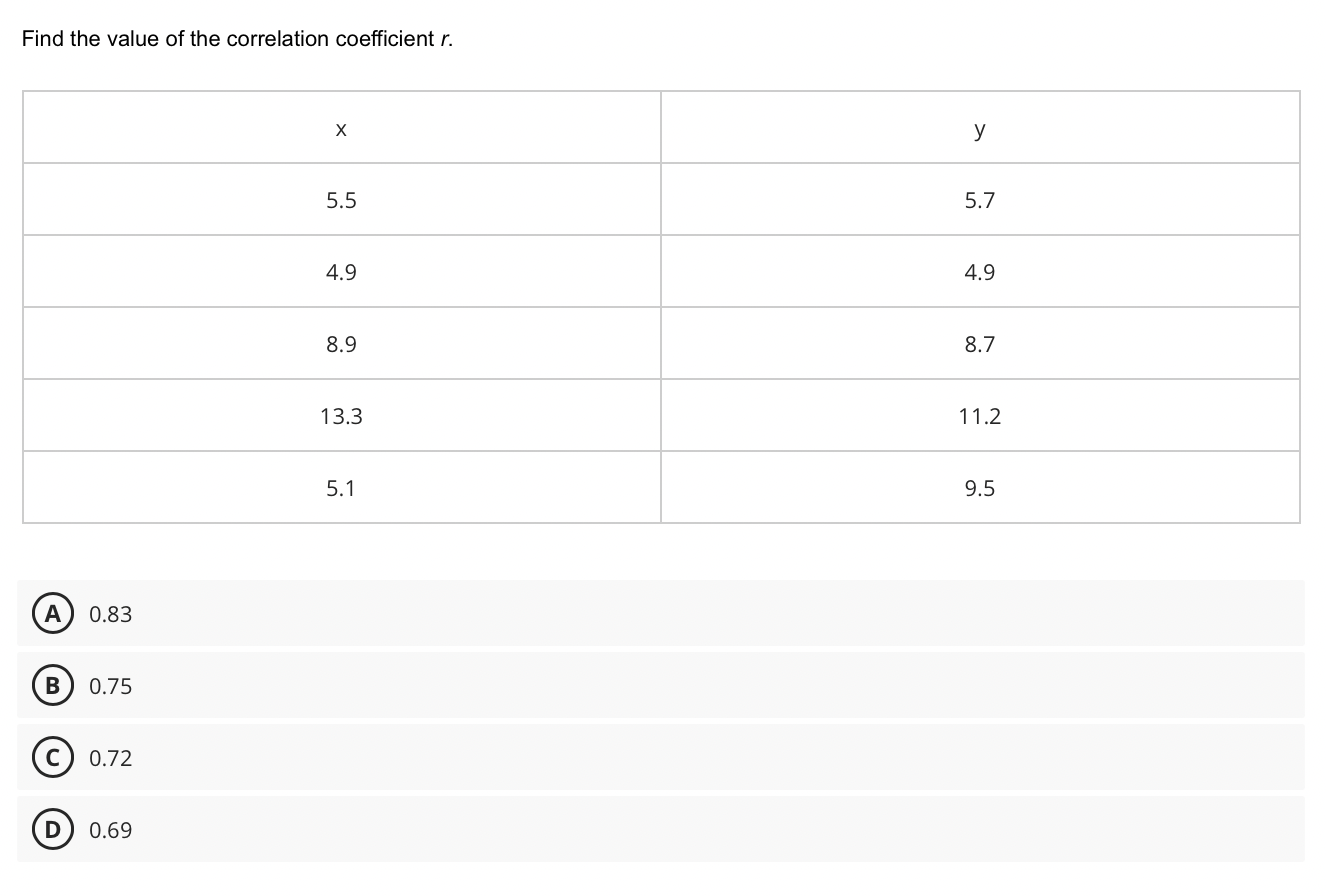Select answer choice B circle

point(53,686)
